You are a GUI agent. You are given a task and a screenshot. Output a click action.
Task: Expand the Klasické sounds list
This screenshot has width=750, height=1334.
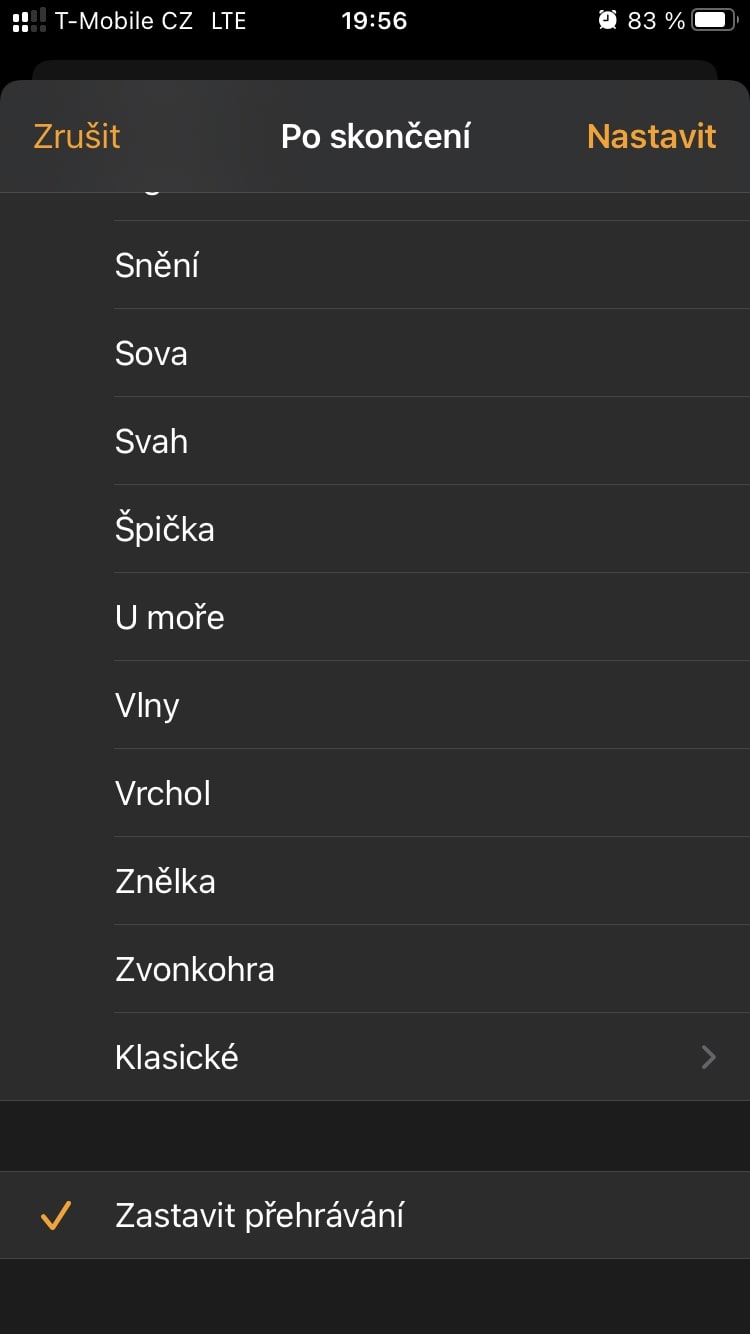(375, 1057)
